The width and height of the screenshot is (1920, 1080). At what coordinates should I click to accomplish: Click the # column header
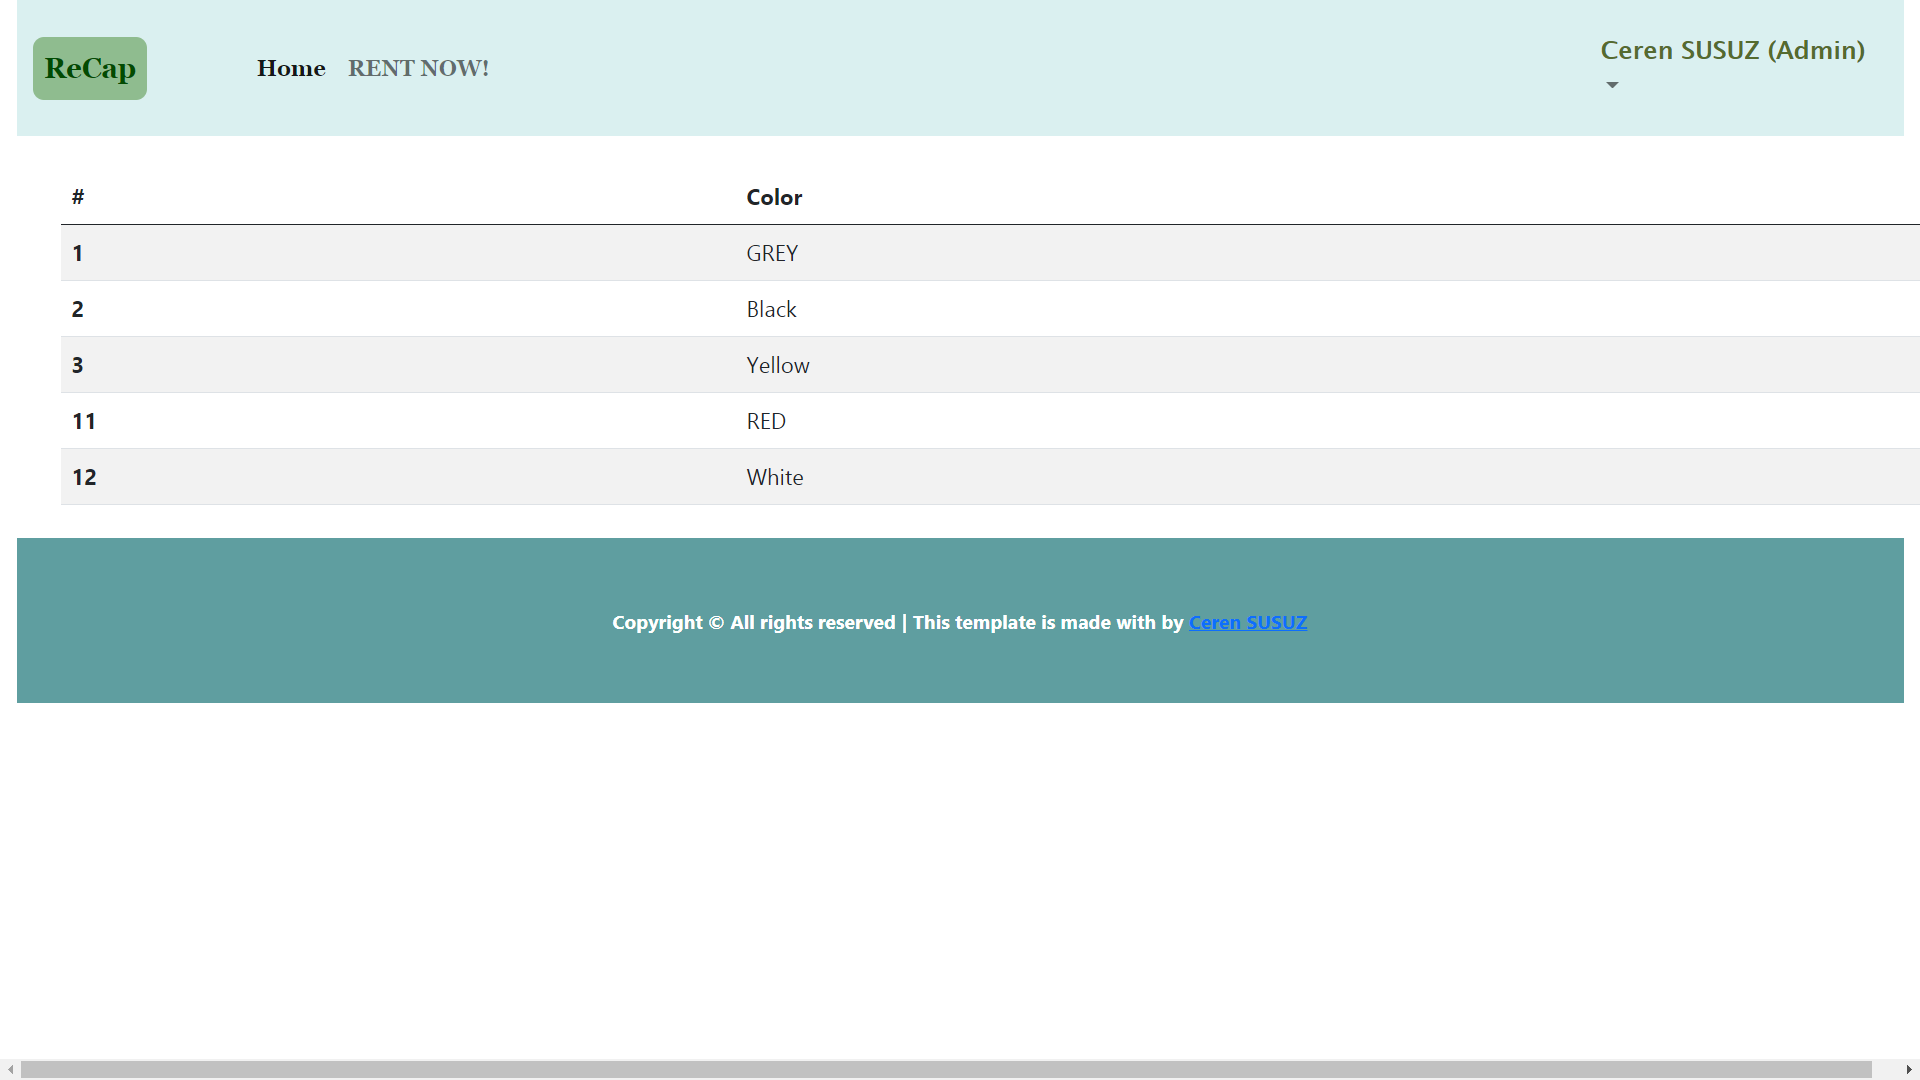coord(78,197)
